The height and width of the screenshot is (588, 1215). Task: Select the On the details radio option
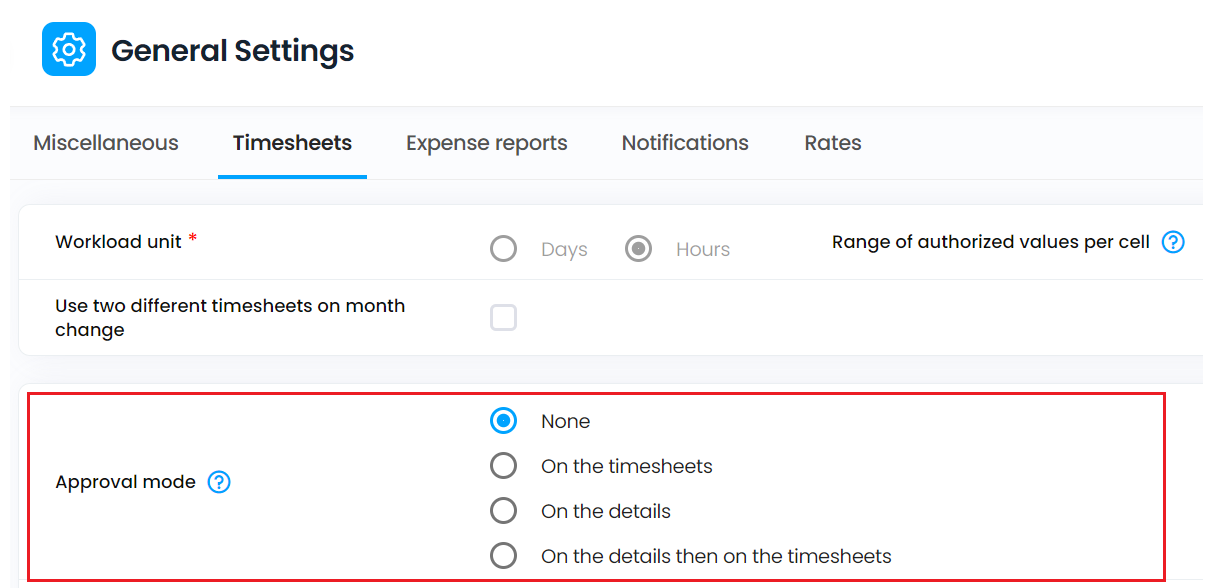point(504,511)
